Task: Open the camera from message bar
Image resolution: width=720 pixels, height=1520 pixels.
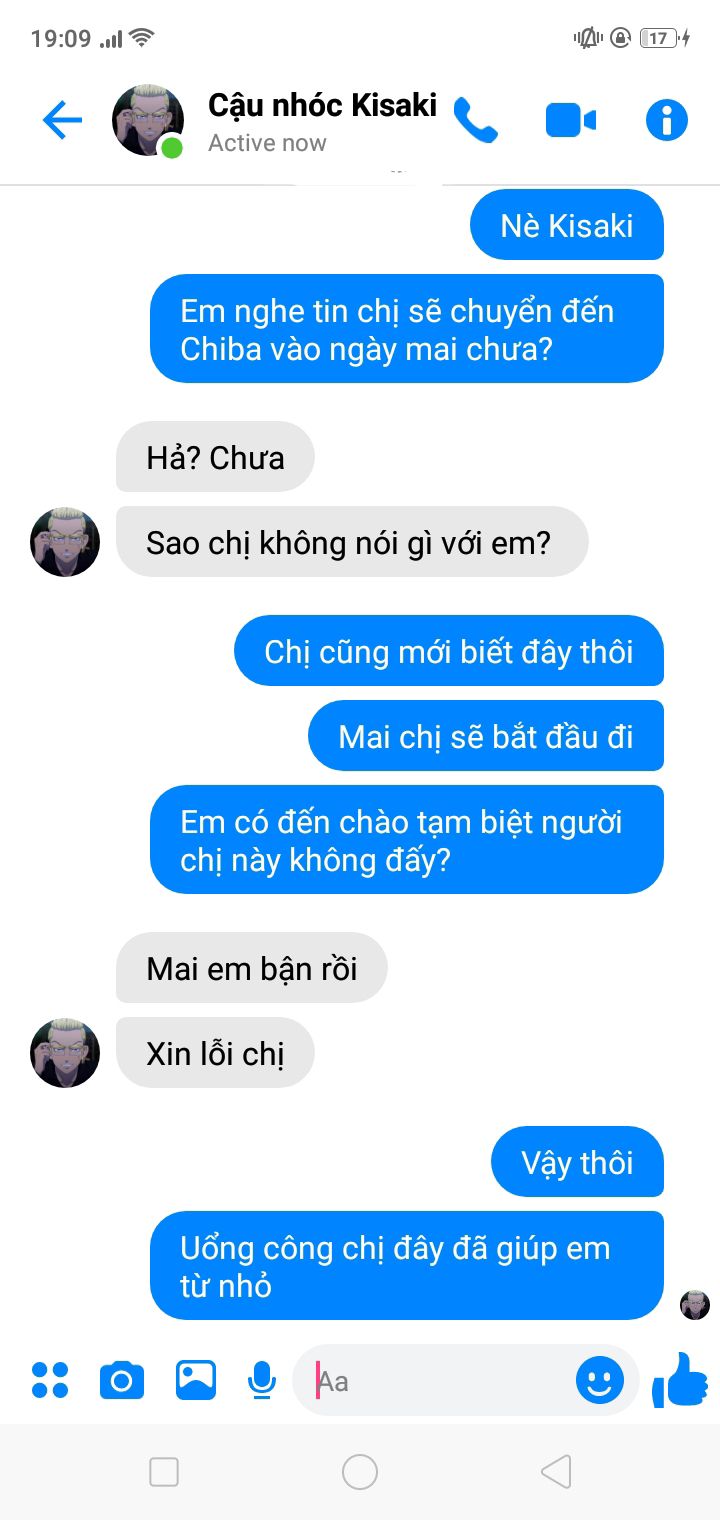Action: pos(122,1380)
